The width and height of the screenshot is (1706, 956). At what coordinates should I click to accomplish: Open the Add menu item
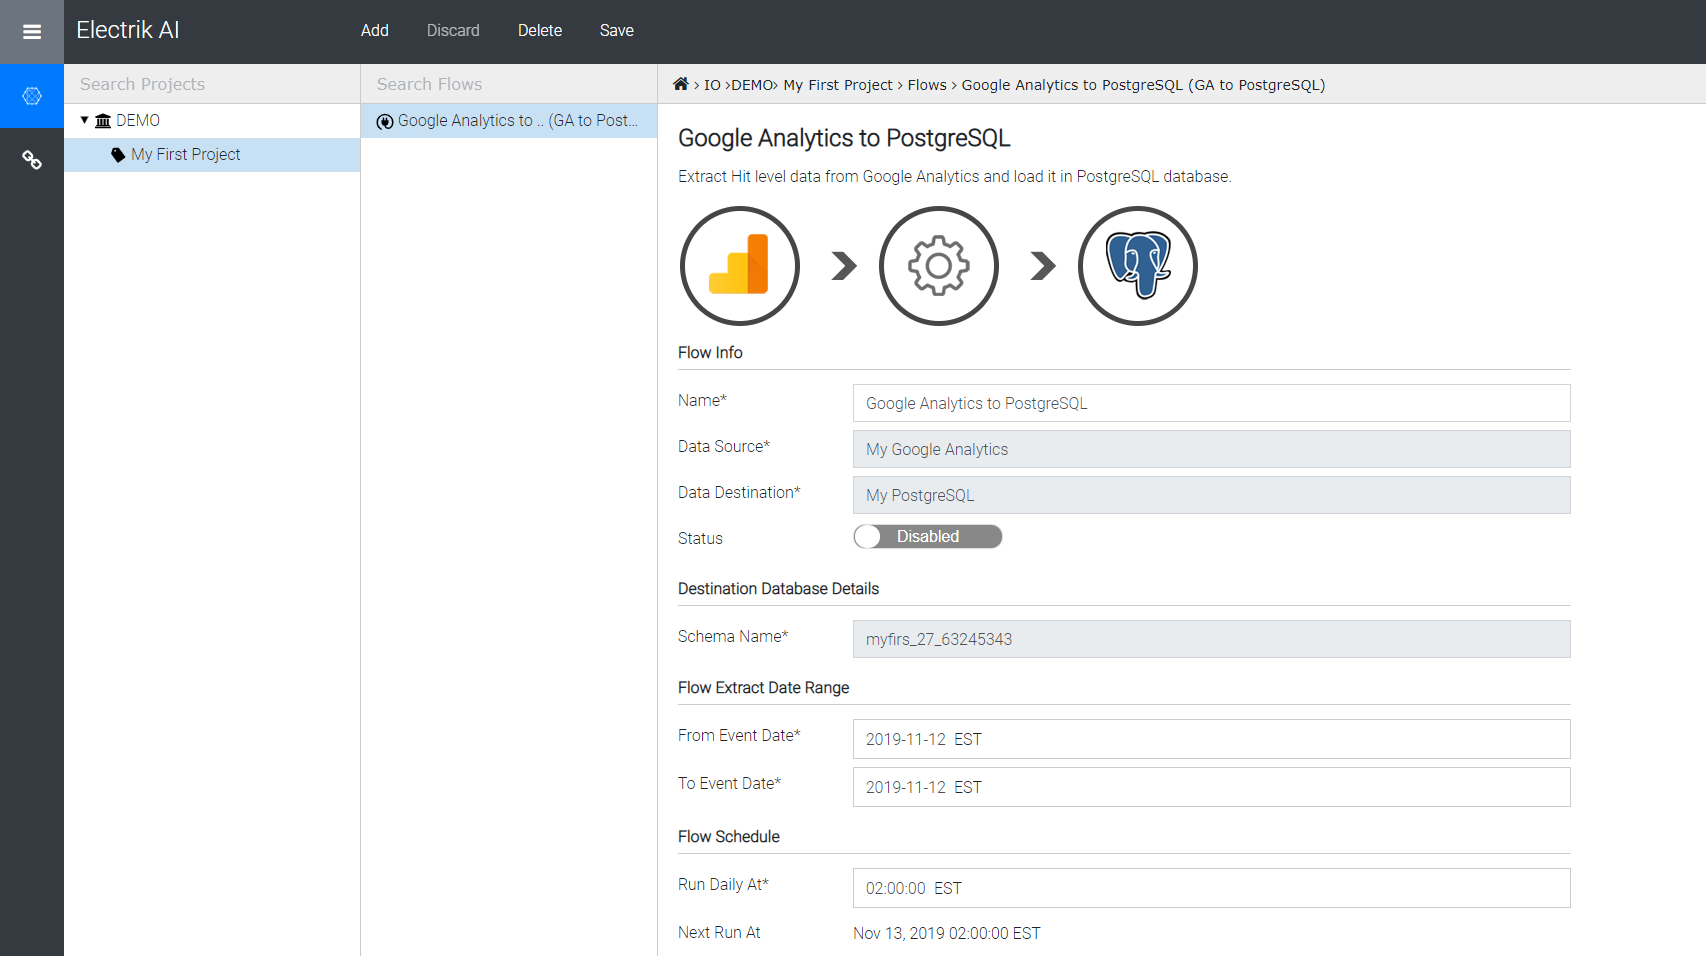point(374,30)
